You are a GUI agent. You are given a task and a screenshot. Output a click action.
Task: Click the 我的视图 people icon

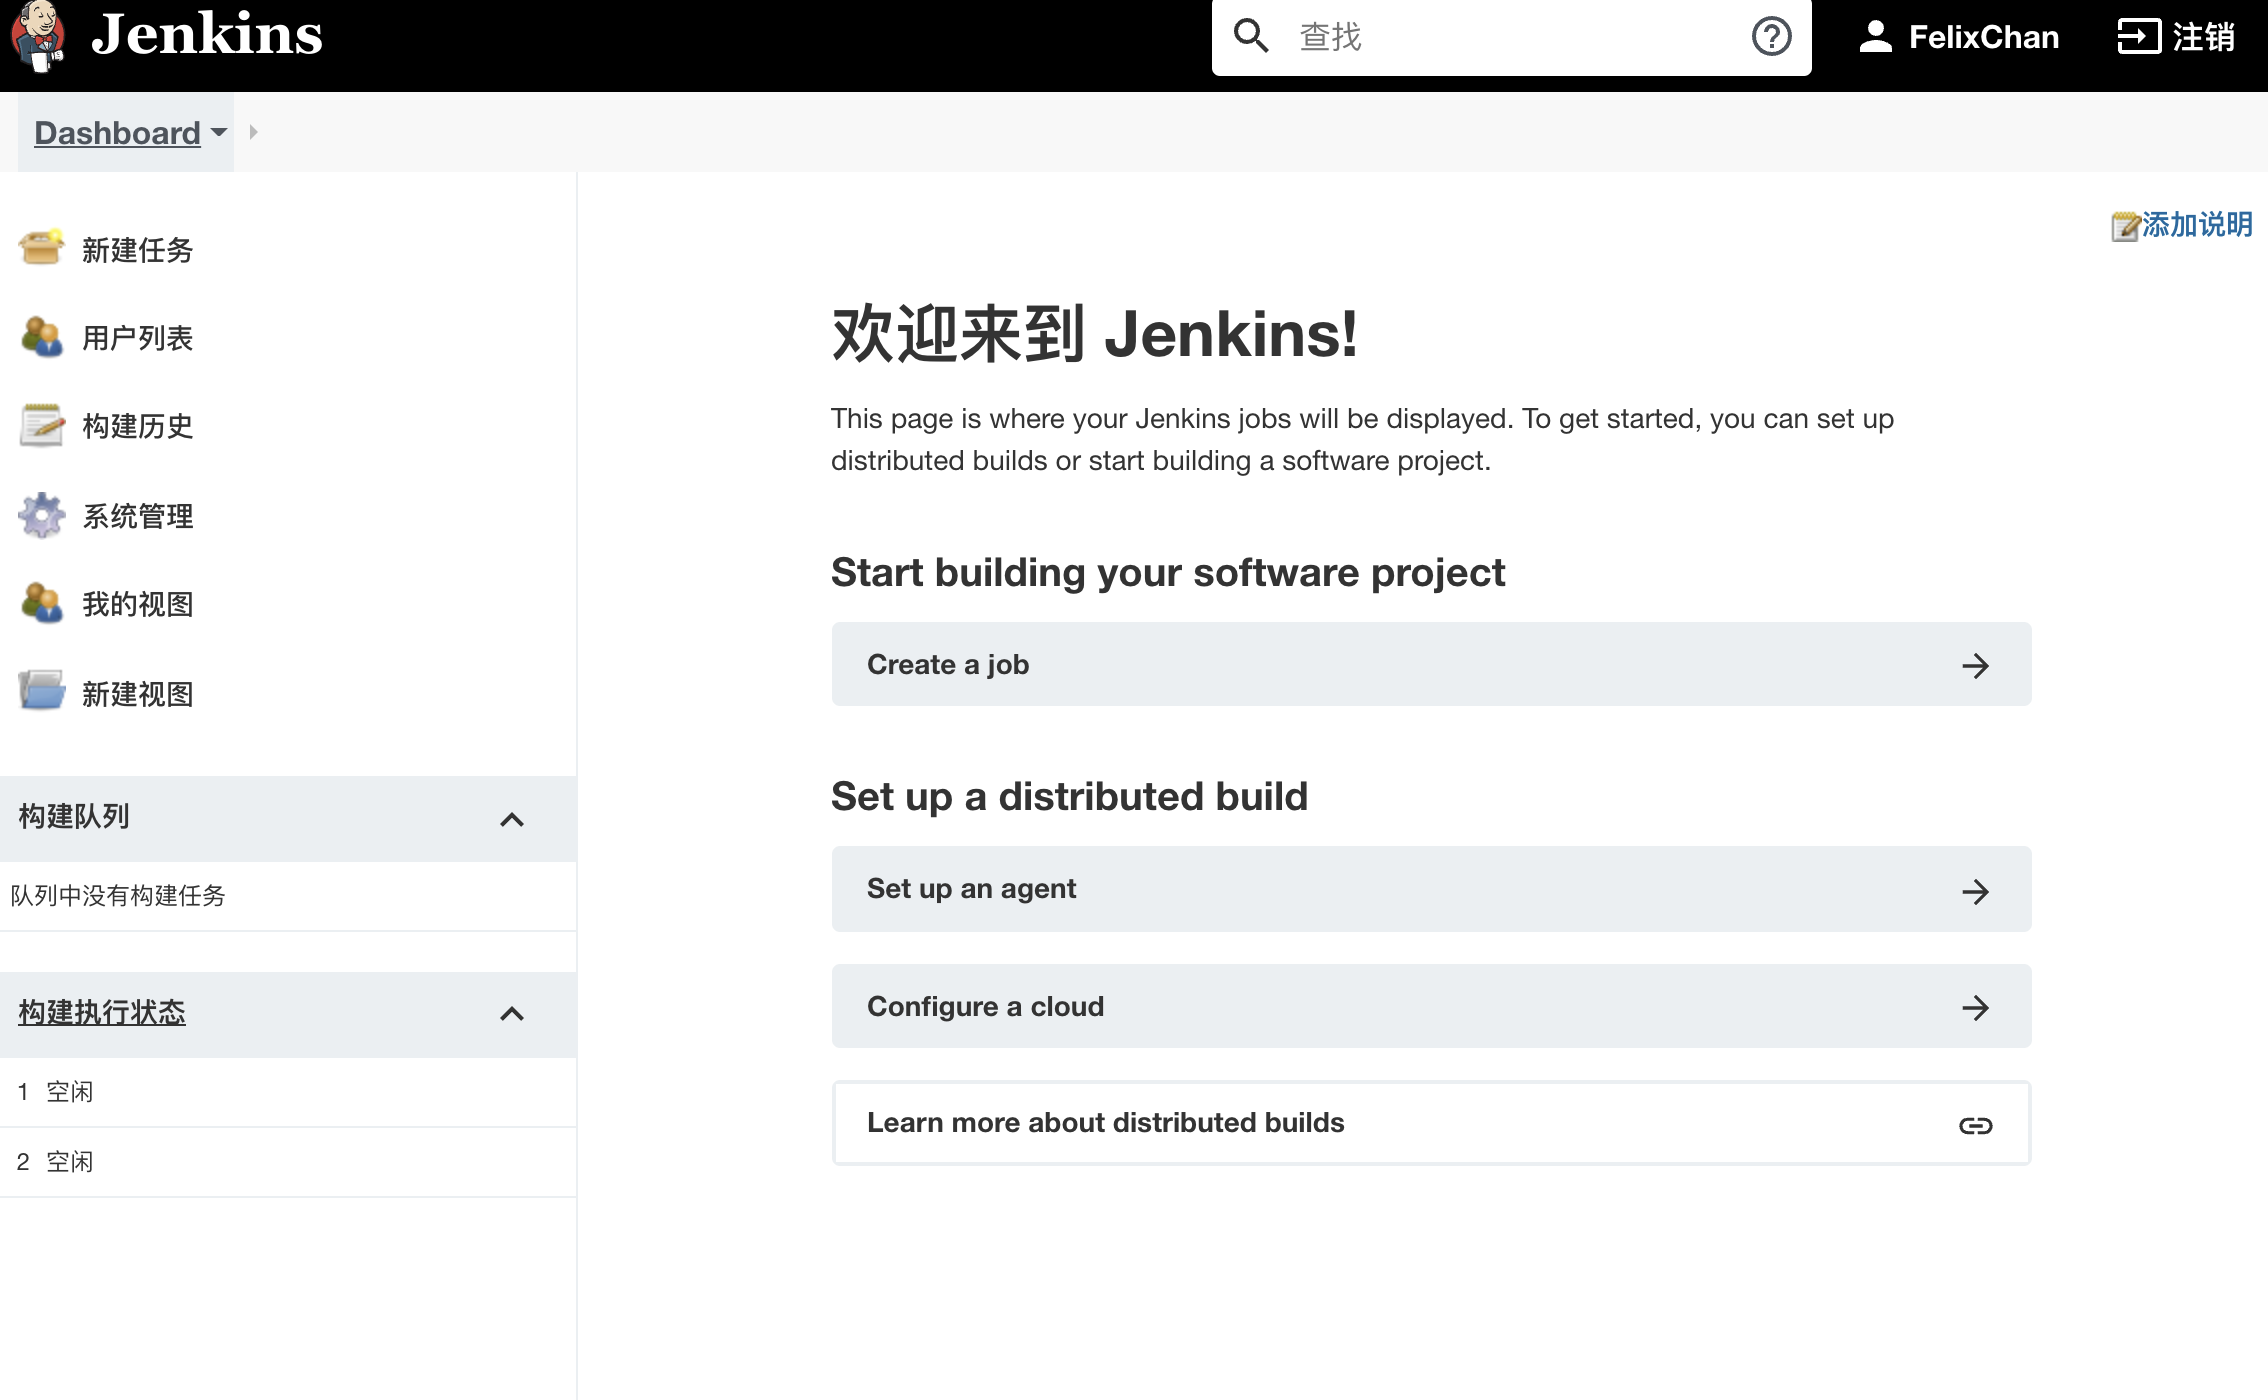coord(41,602)
